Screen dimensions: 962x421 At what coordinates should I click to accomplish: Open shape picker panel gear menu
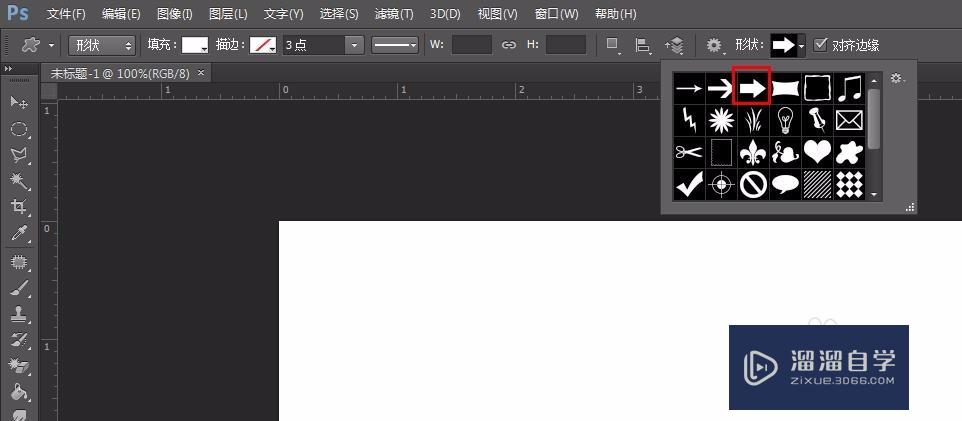point(898,79)
